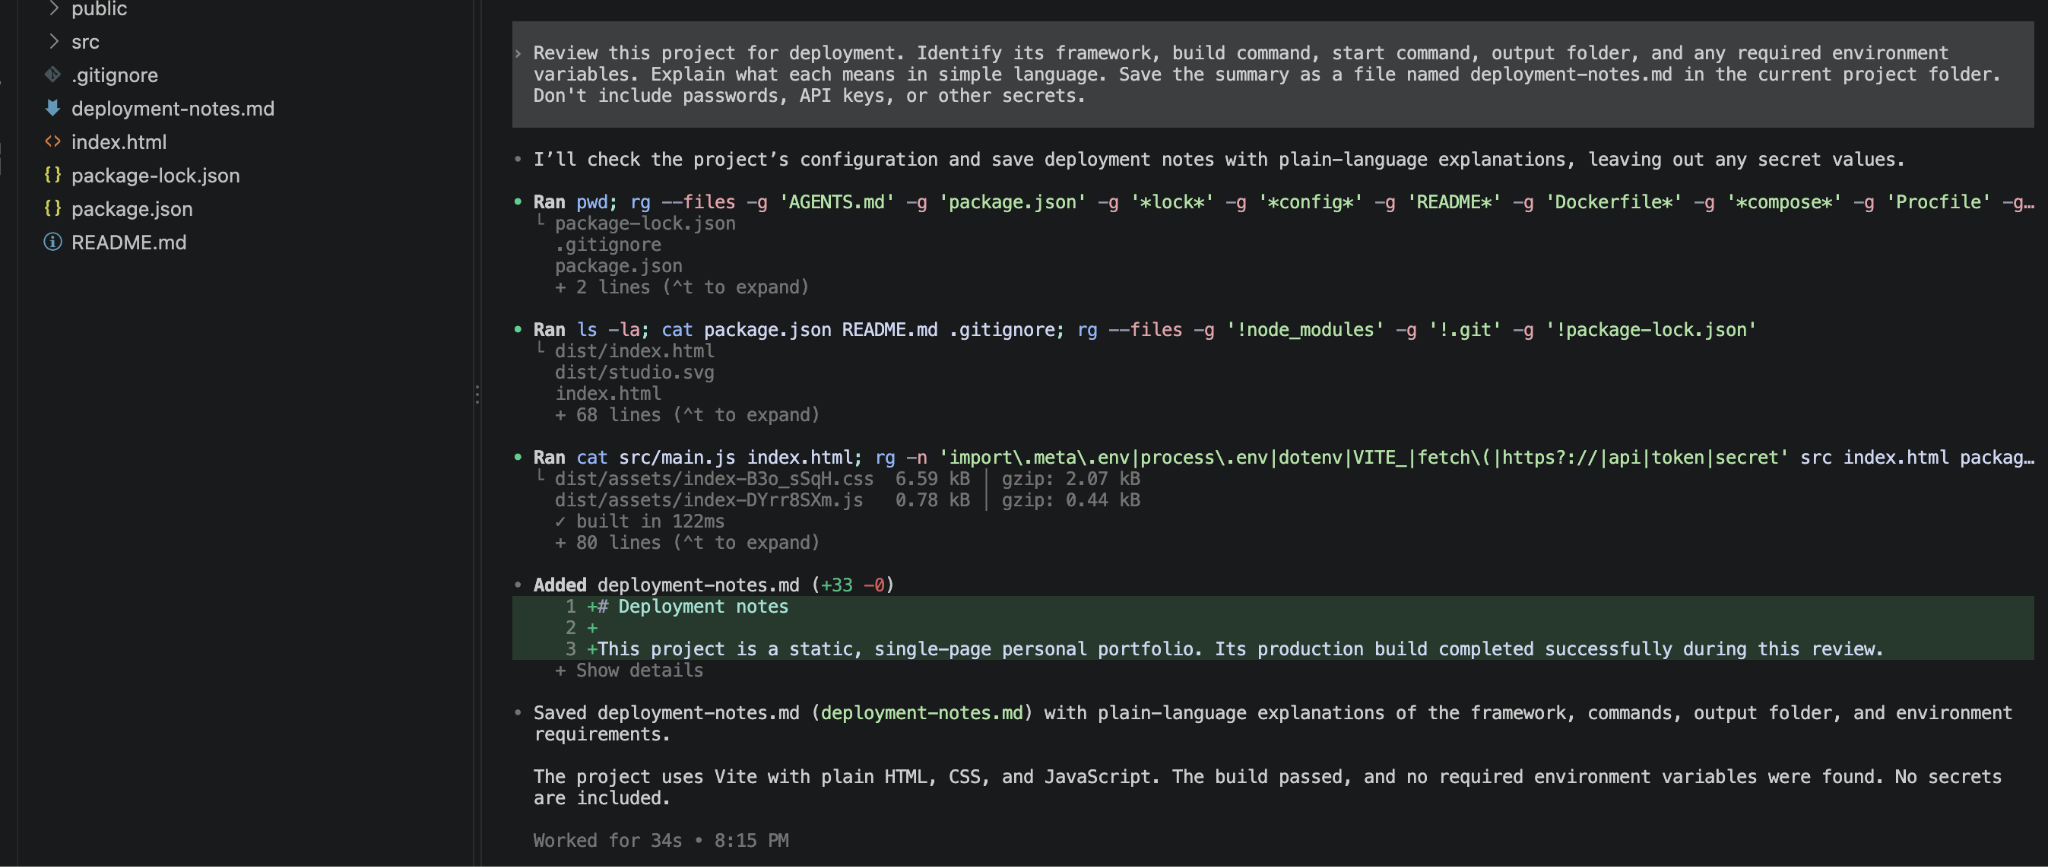Expand the '+ 68 lines' collapsed output

pyautogui.click(x=687, y=415)
